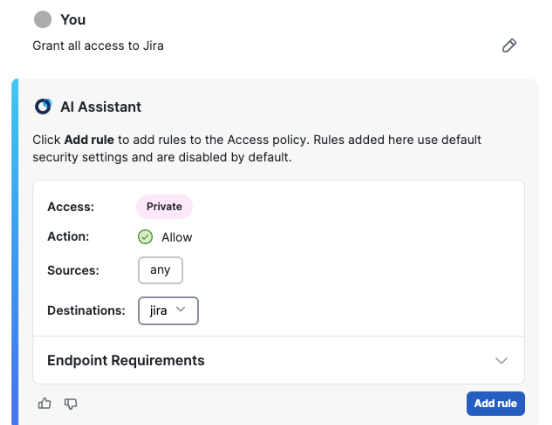Open the jira destinations dropdown
This screenshot has height=425, width=552.
pyautogui.click(x=168, y=311)
